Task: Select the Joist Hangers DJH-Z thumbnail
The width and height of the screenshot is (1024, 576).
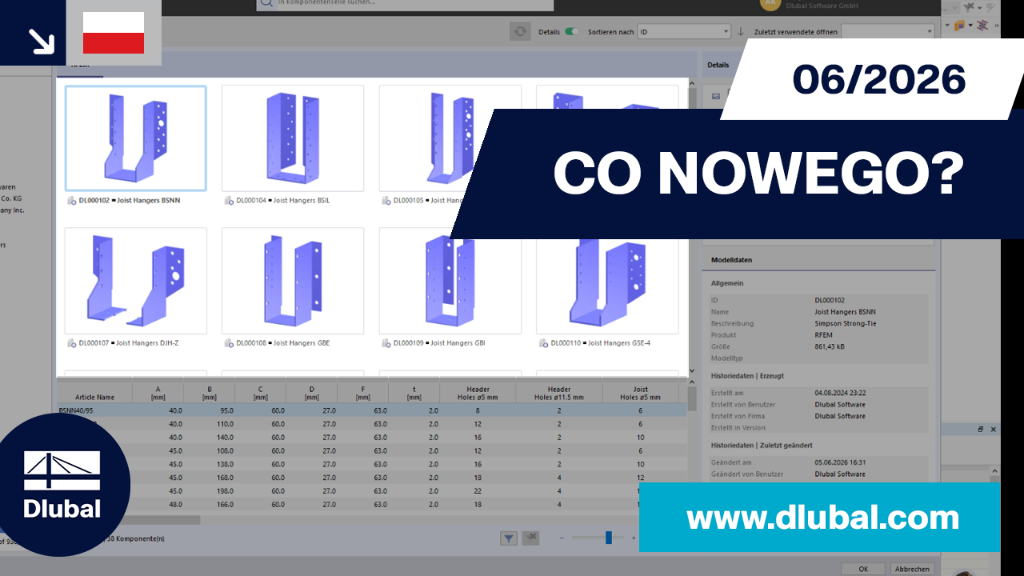Action: coord(136,281)
